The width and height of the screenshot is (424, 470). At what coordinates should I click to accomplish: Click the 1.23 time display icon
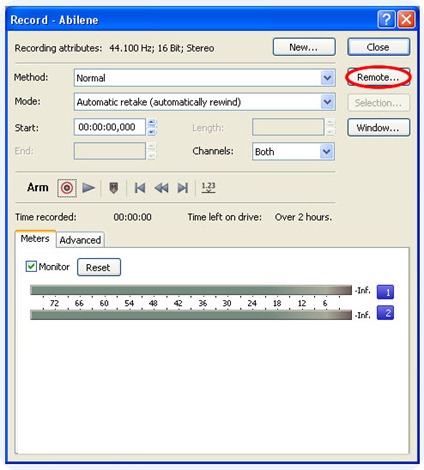pos(208,188)
